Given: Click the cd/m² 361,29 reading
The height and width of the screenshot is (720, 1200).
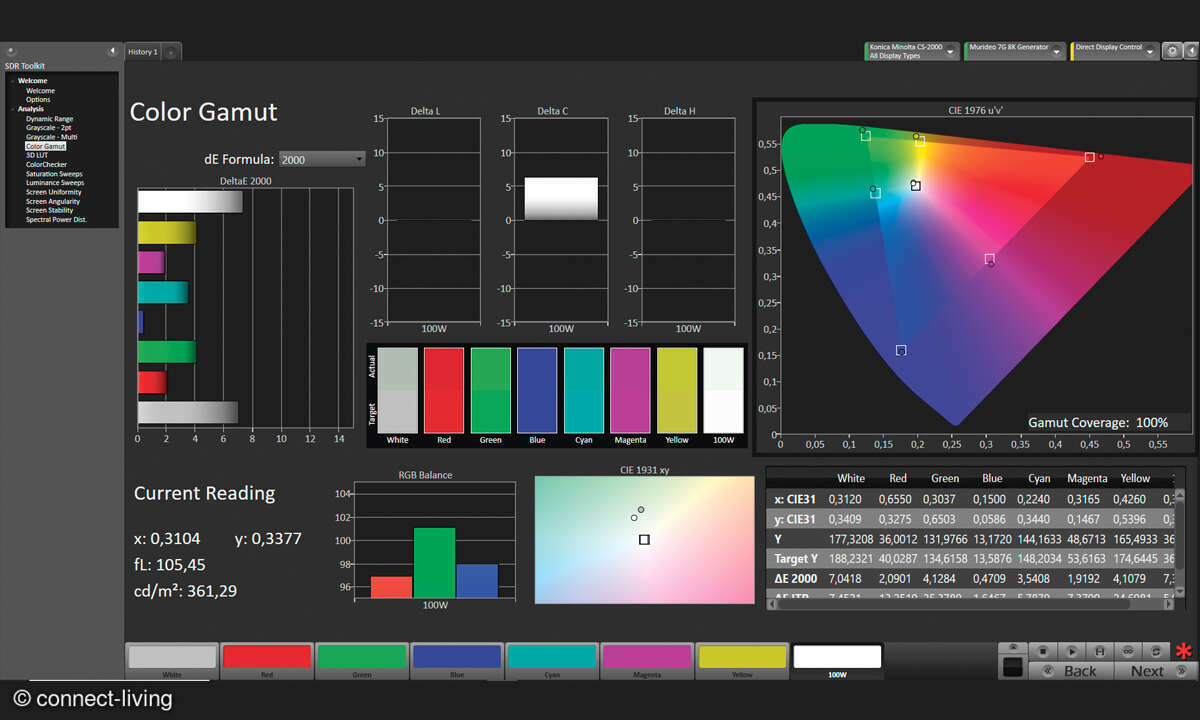Looking at the screenshot, I should pos(186,591).
